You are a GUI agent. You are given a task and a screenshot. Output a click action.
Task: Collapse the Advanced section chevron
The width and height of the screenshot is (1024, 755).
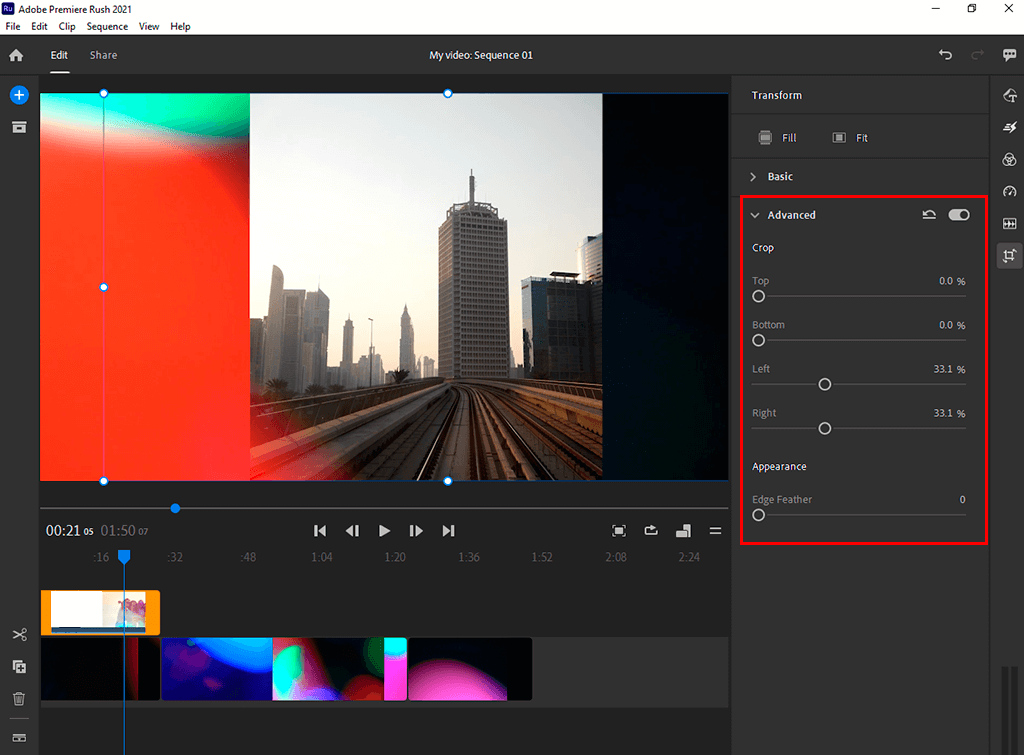pyautogui.click(x=755, y=215)
